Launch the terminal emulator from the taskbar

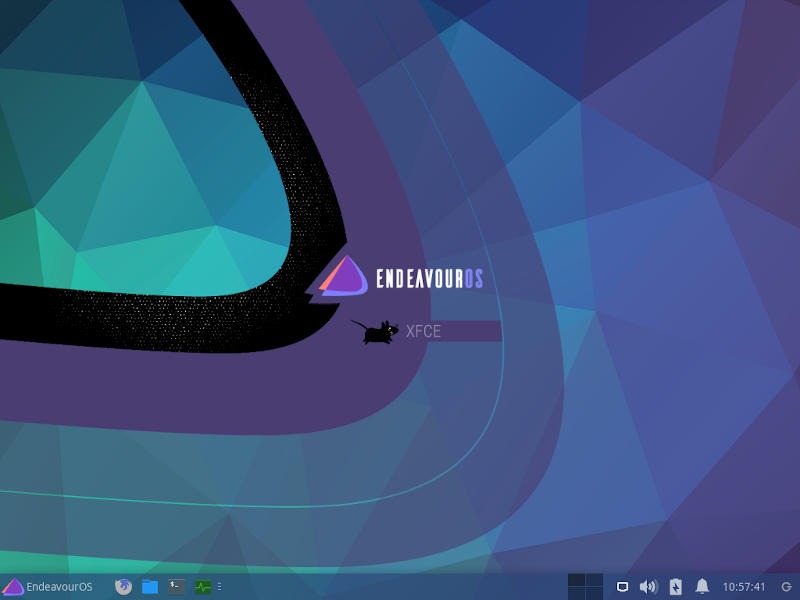point(174,587)
